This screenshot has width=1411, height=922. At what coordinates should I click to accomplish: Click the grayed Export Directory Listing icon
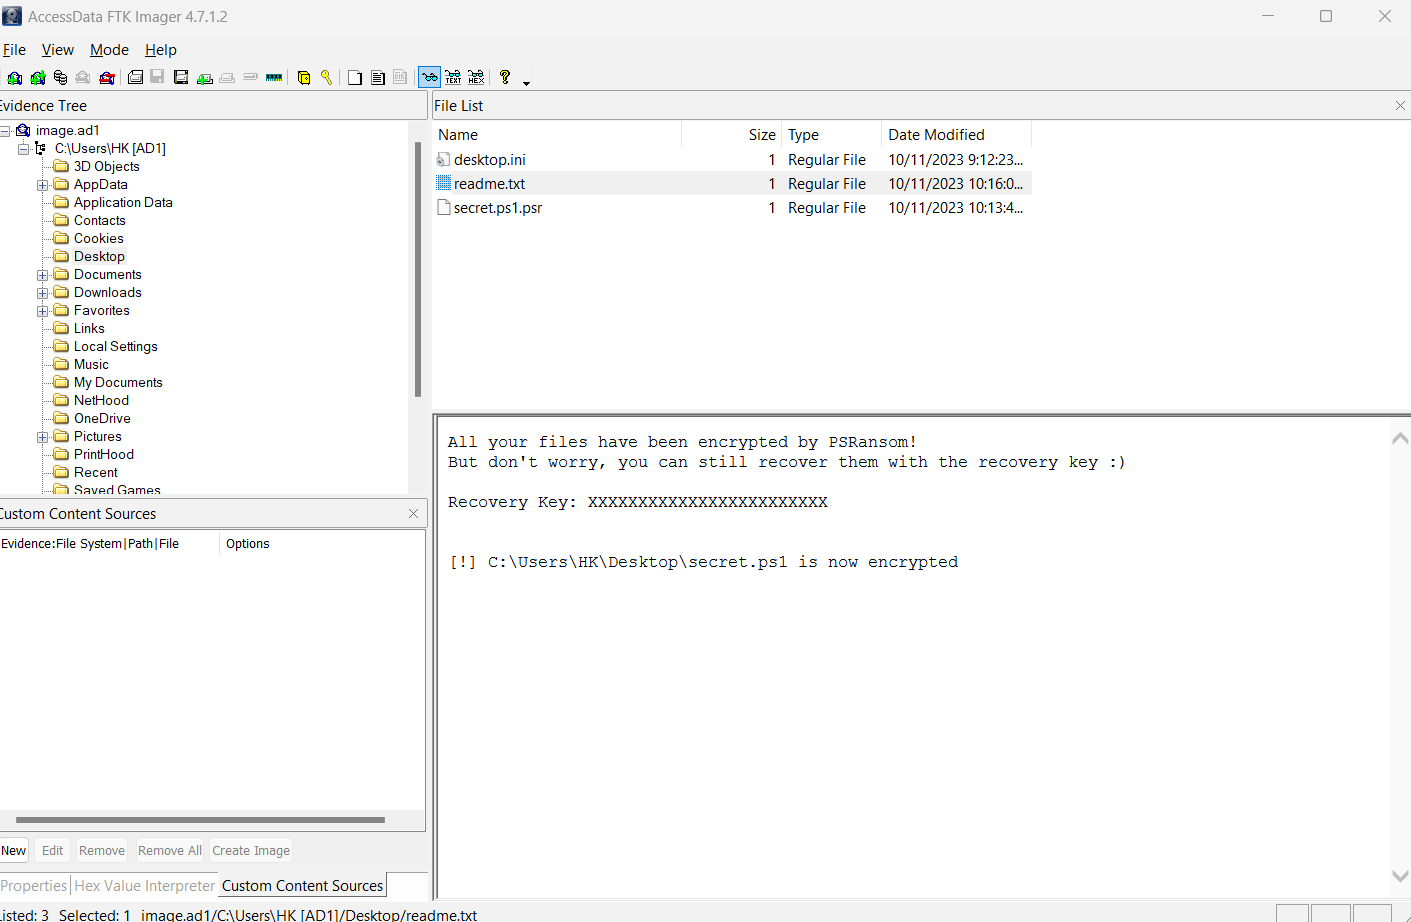point(400,78)
